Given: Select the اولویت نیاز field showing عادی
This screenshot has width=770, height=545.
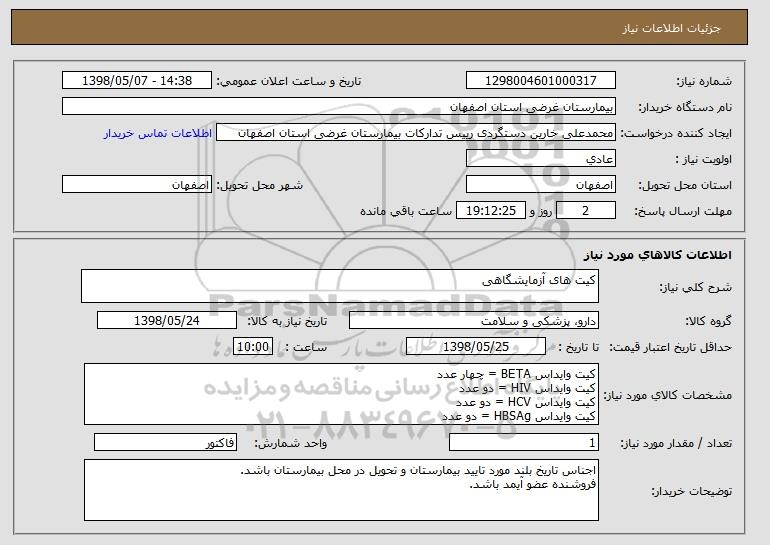Looking at the screenshot, I should [x=541, y=159].
